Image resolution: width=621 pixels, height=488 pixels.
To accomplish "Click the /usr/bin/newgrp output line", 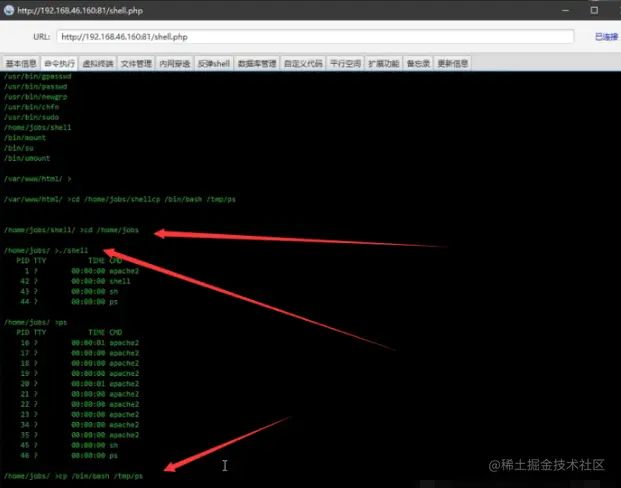I will pyautogui.click(x=36, y=97).
